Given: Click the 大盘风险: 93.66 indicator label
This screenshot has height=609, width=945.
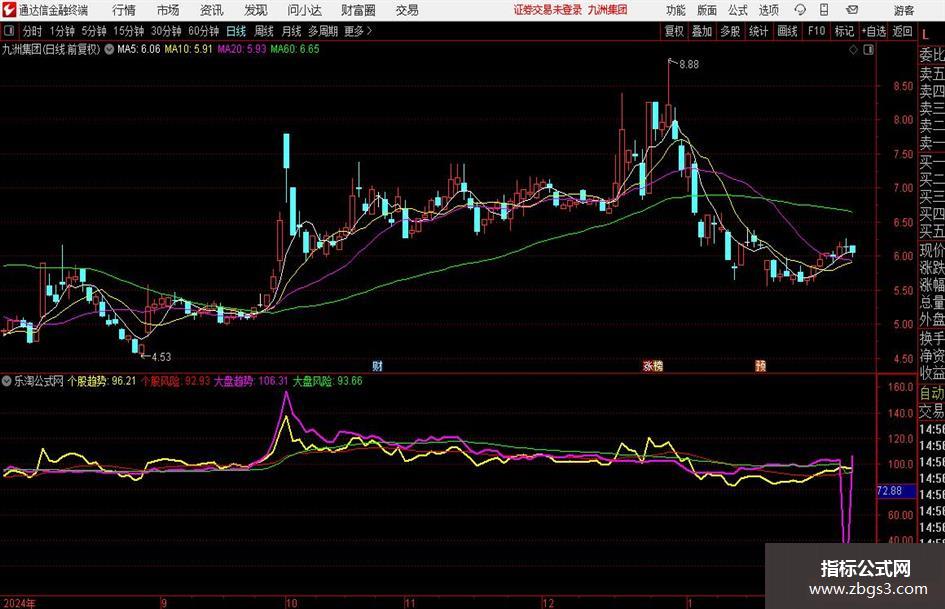Looking at the screenshot, I should click(x=328, y=381).
